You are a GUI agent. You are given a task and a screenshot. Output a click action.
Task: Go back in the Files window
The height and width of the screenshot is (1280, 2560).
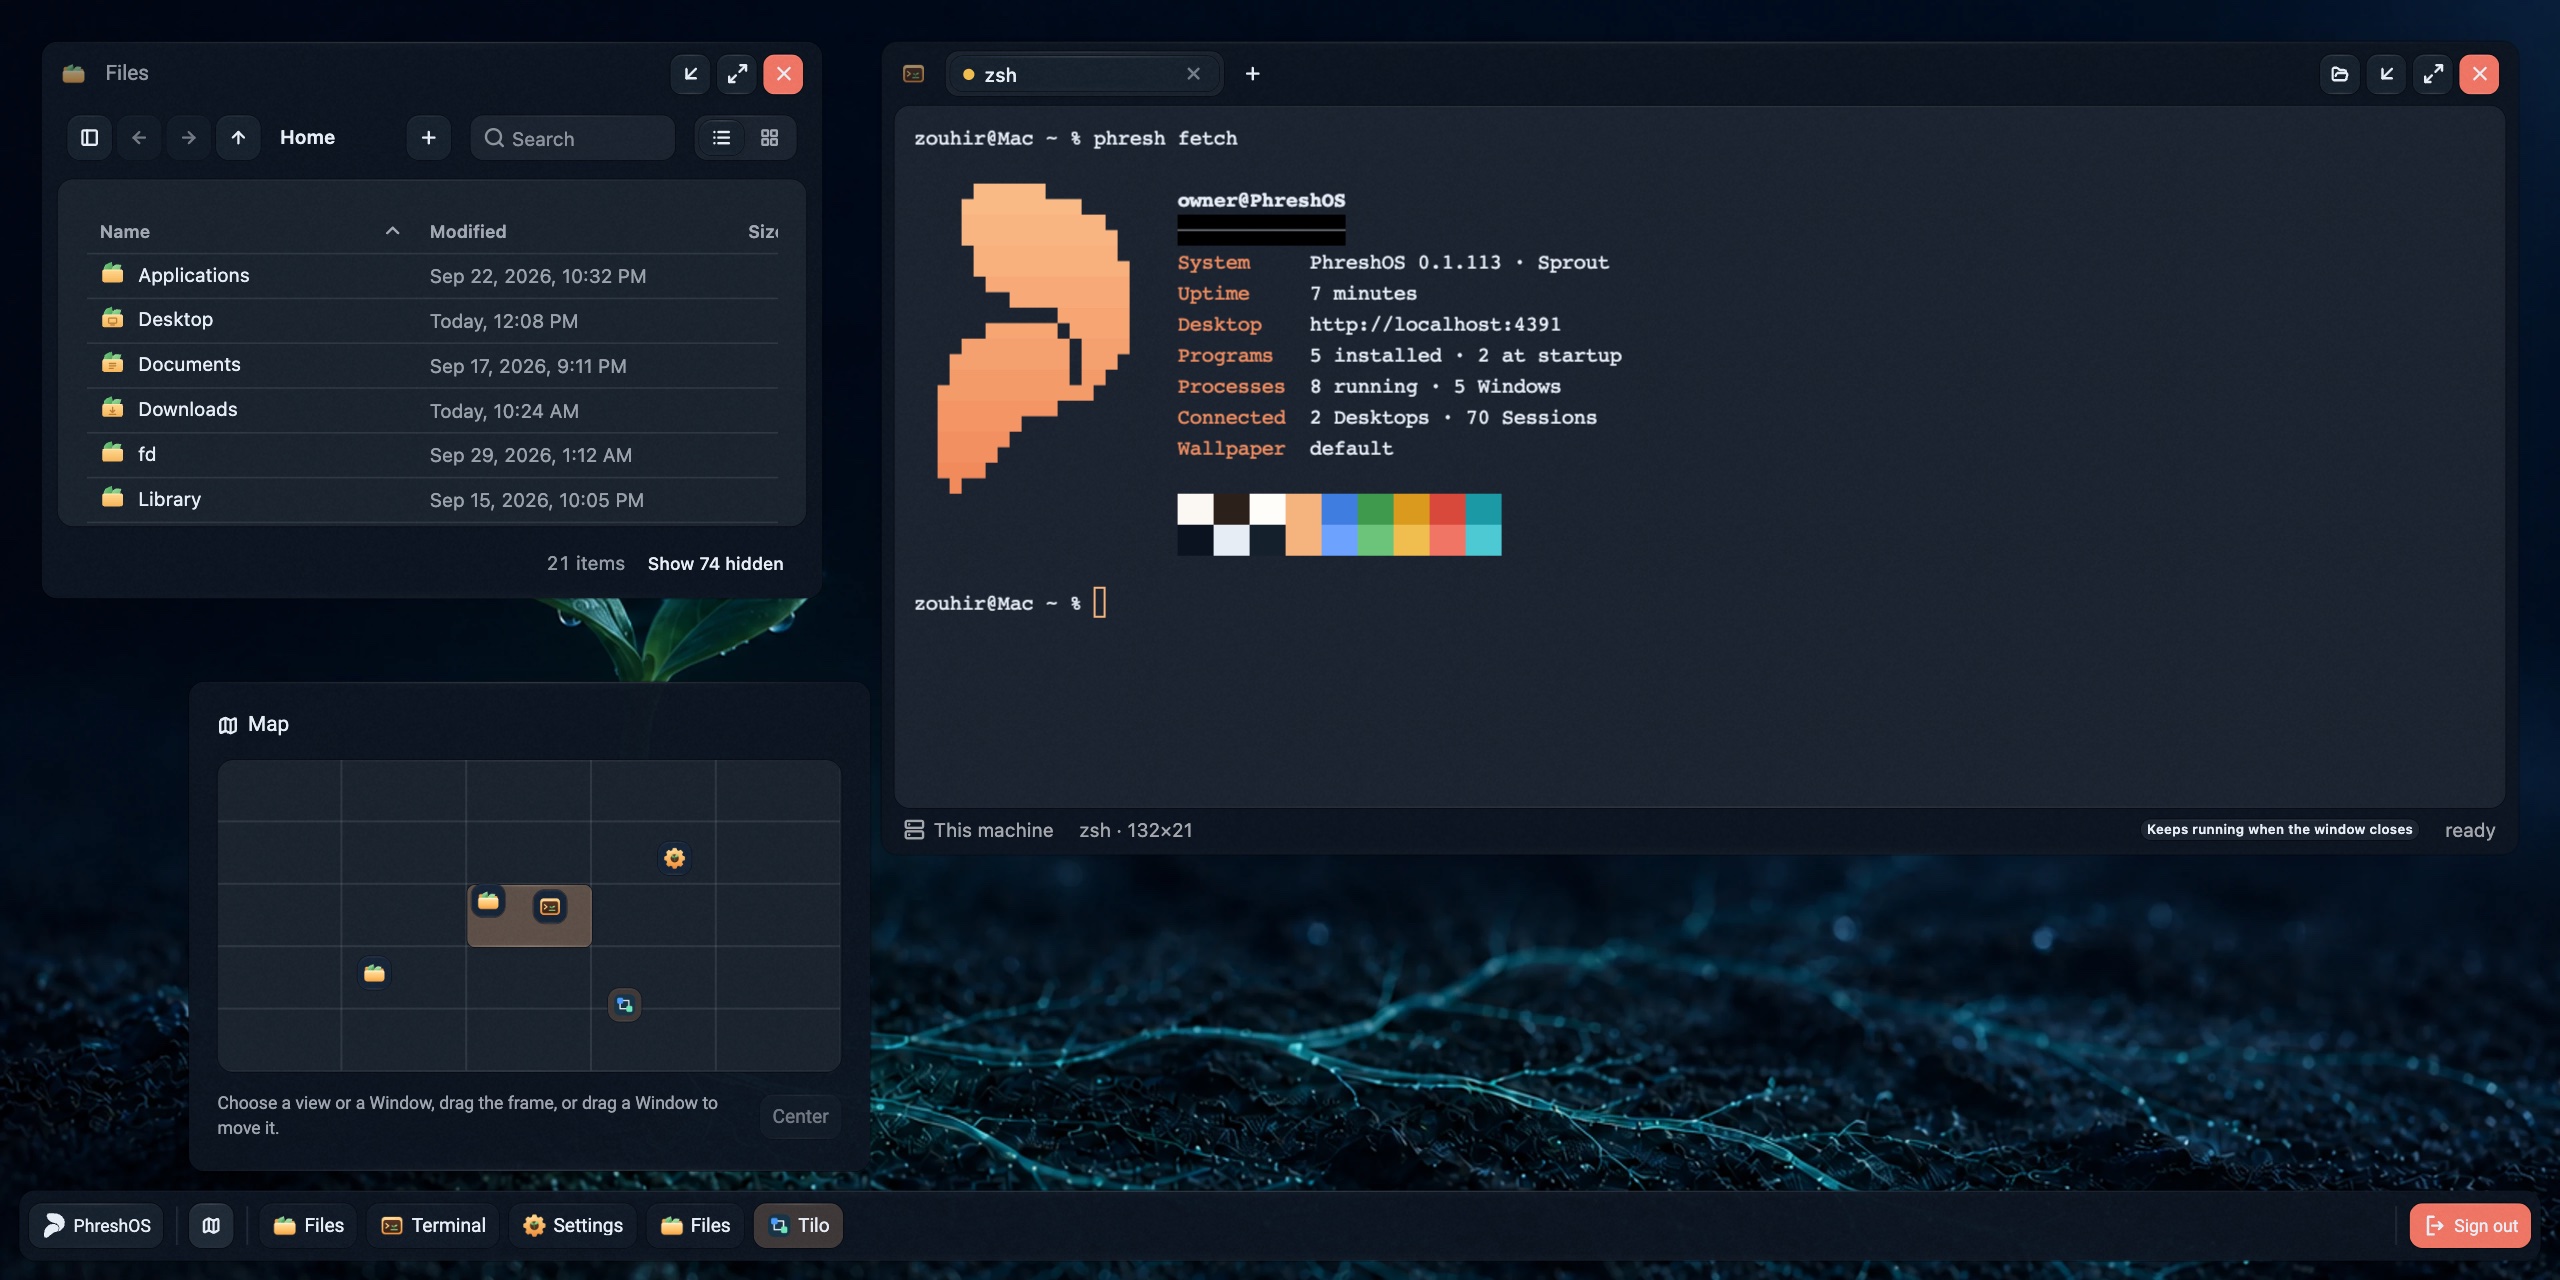pyautogui.click(x=139, y=138)
